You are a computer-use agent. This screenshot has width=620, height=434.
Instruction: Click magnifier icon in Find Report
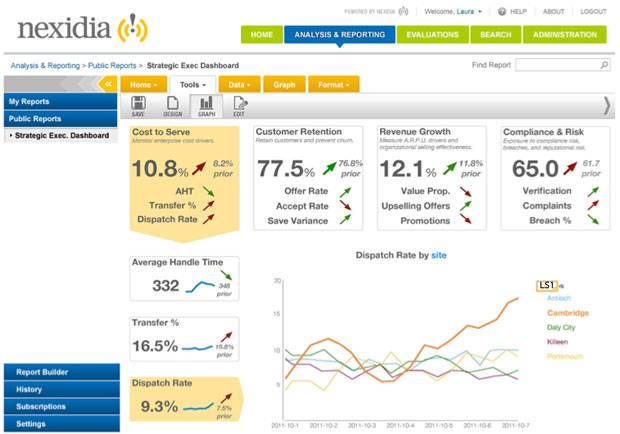point(604,65)
